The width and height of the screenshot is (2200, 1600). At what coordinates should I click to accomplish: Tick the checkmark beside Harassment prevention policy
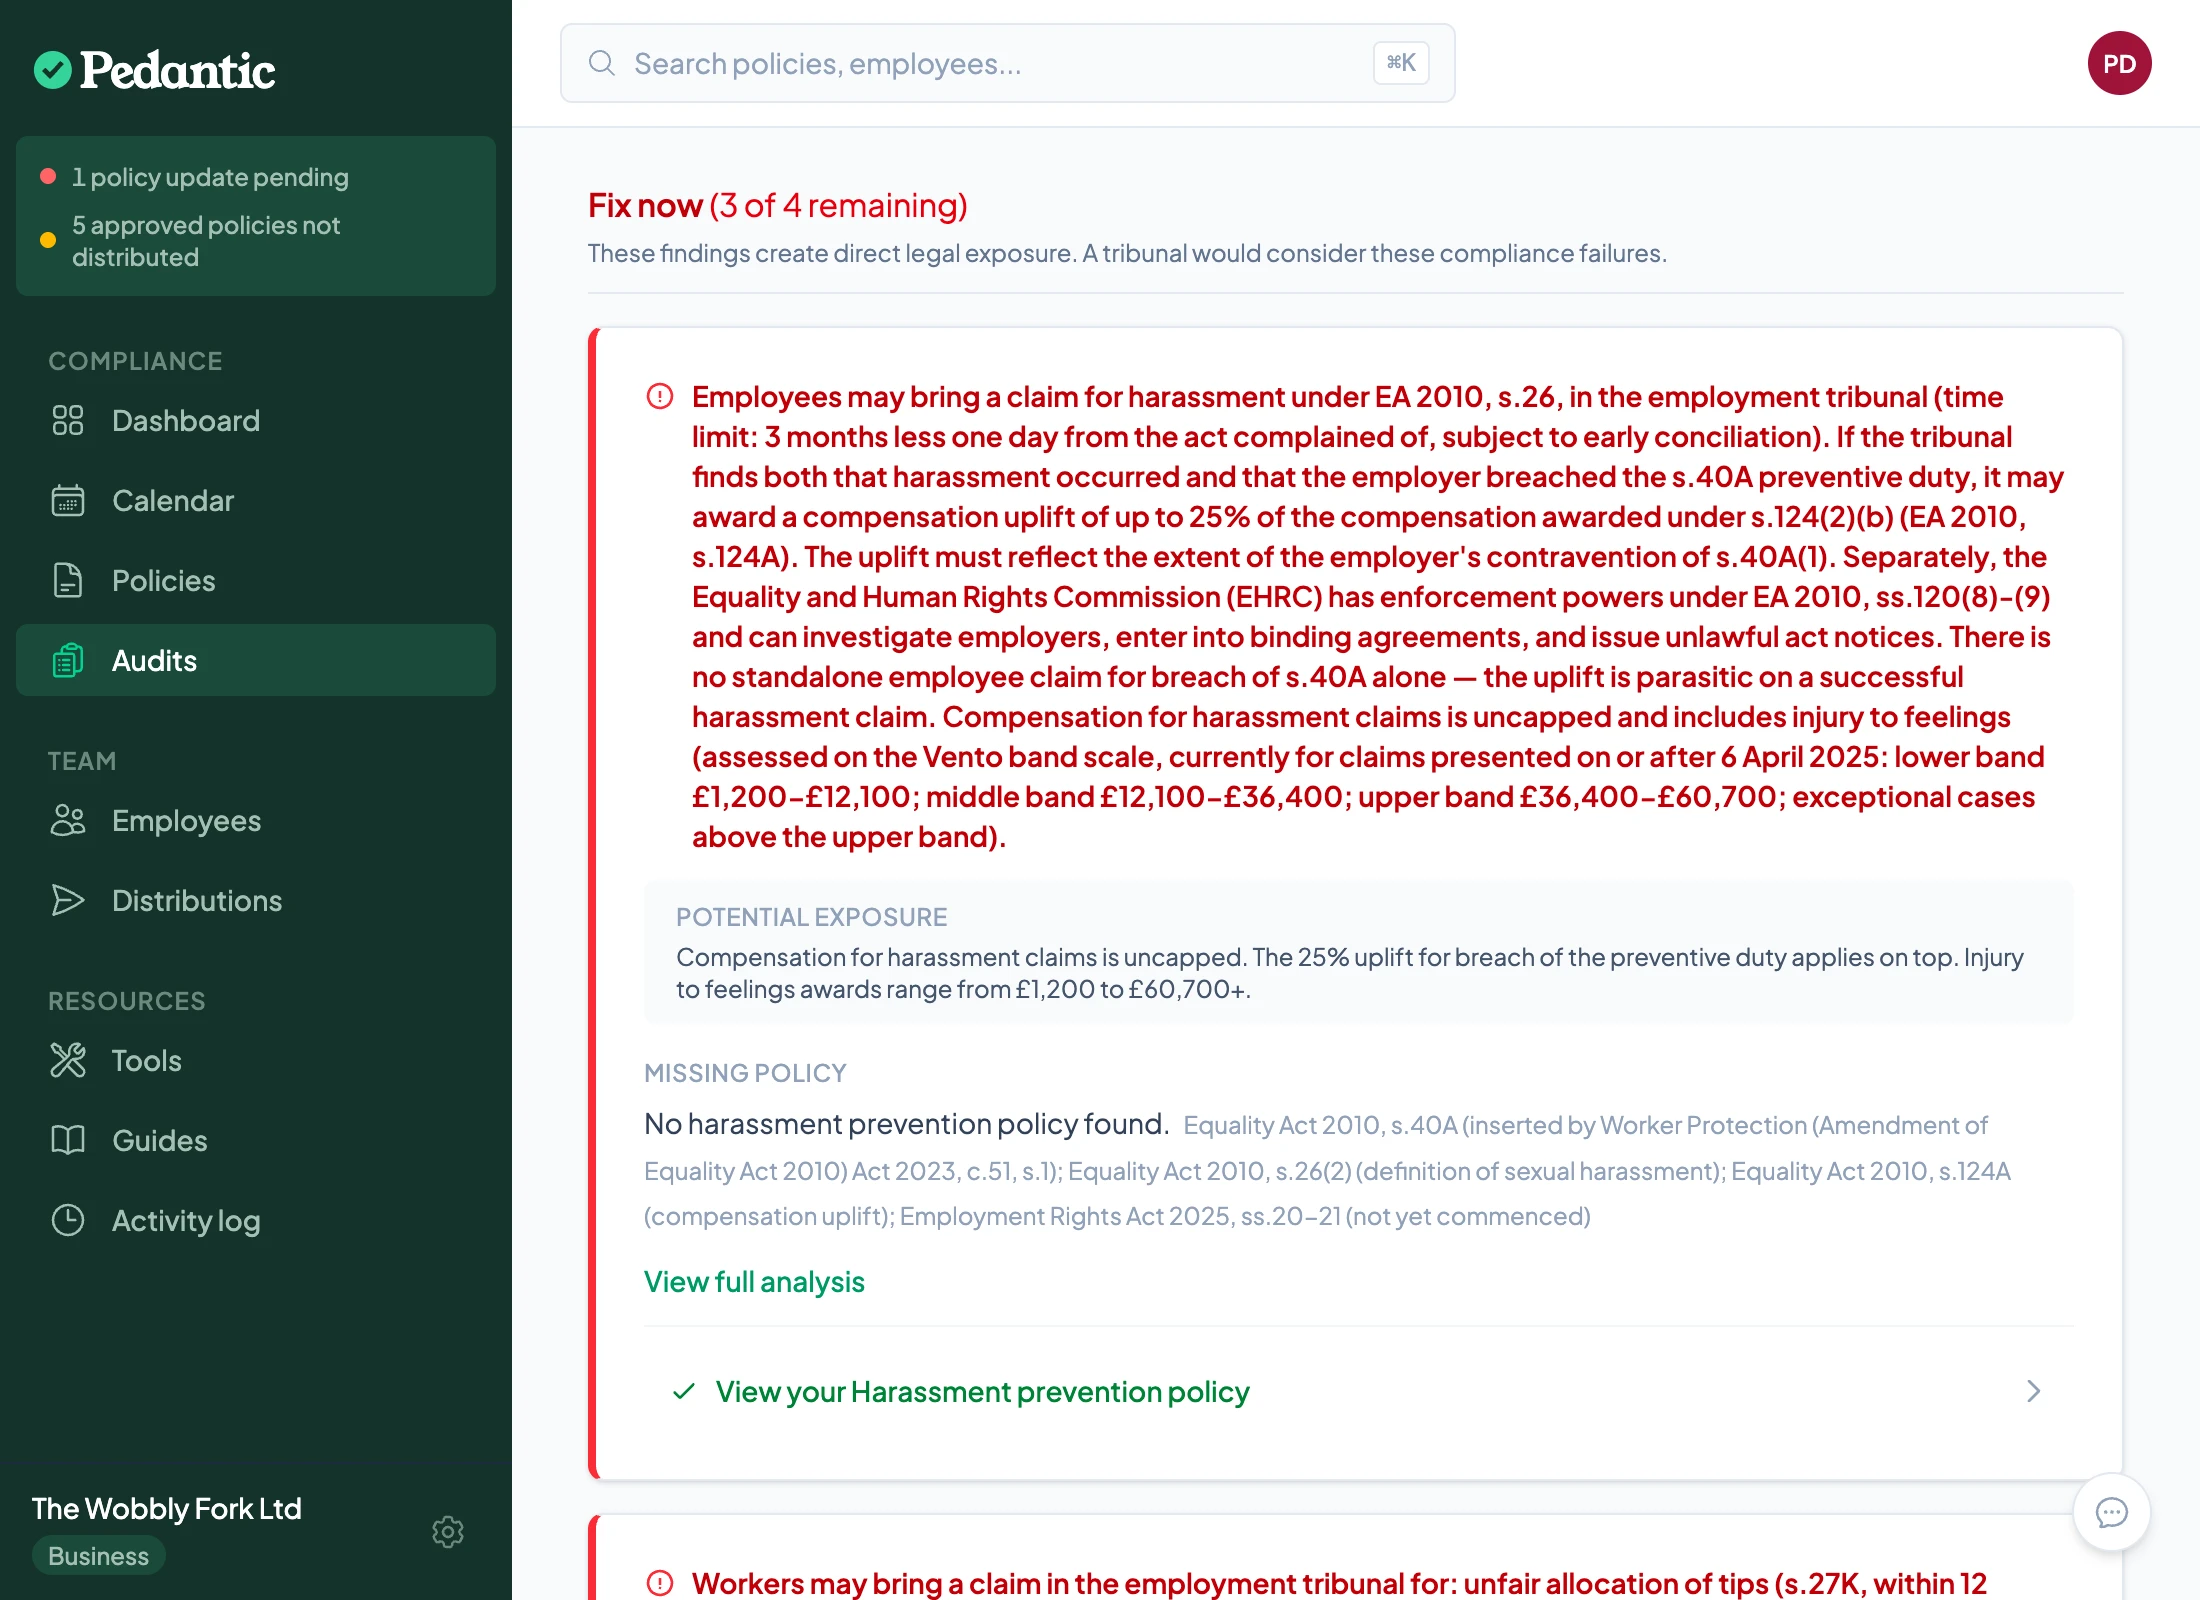684,1391
